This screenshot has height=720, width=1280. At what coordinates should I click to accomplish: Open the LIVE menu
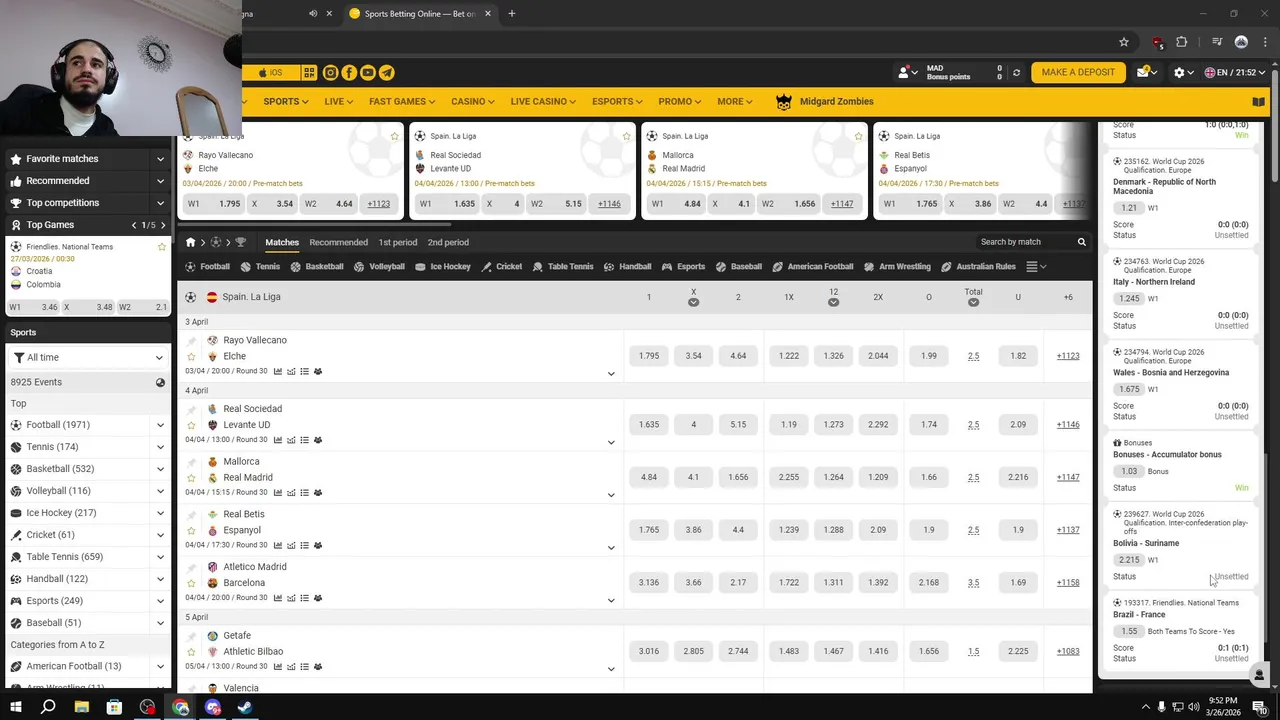click(x=338, y=102)
